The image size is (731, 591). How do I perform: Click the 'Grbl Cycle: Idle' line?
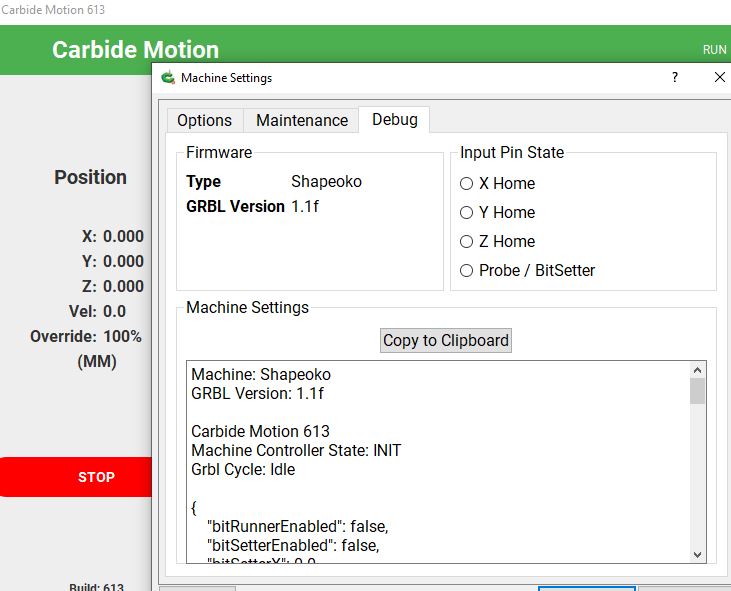243,469
